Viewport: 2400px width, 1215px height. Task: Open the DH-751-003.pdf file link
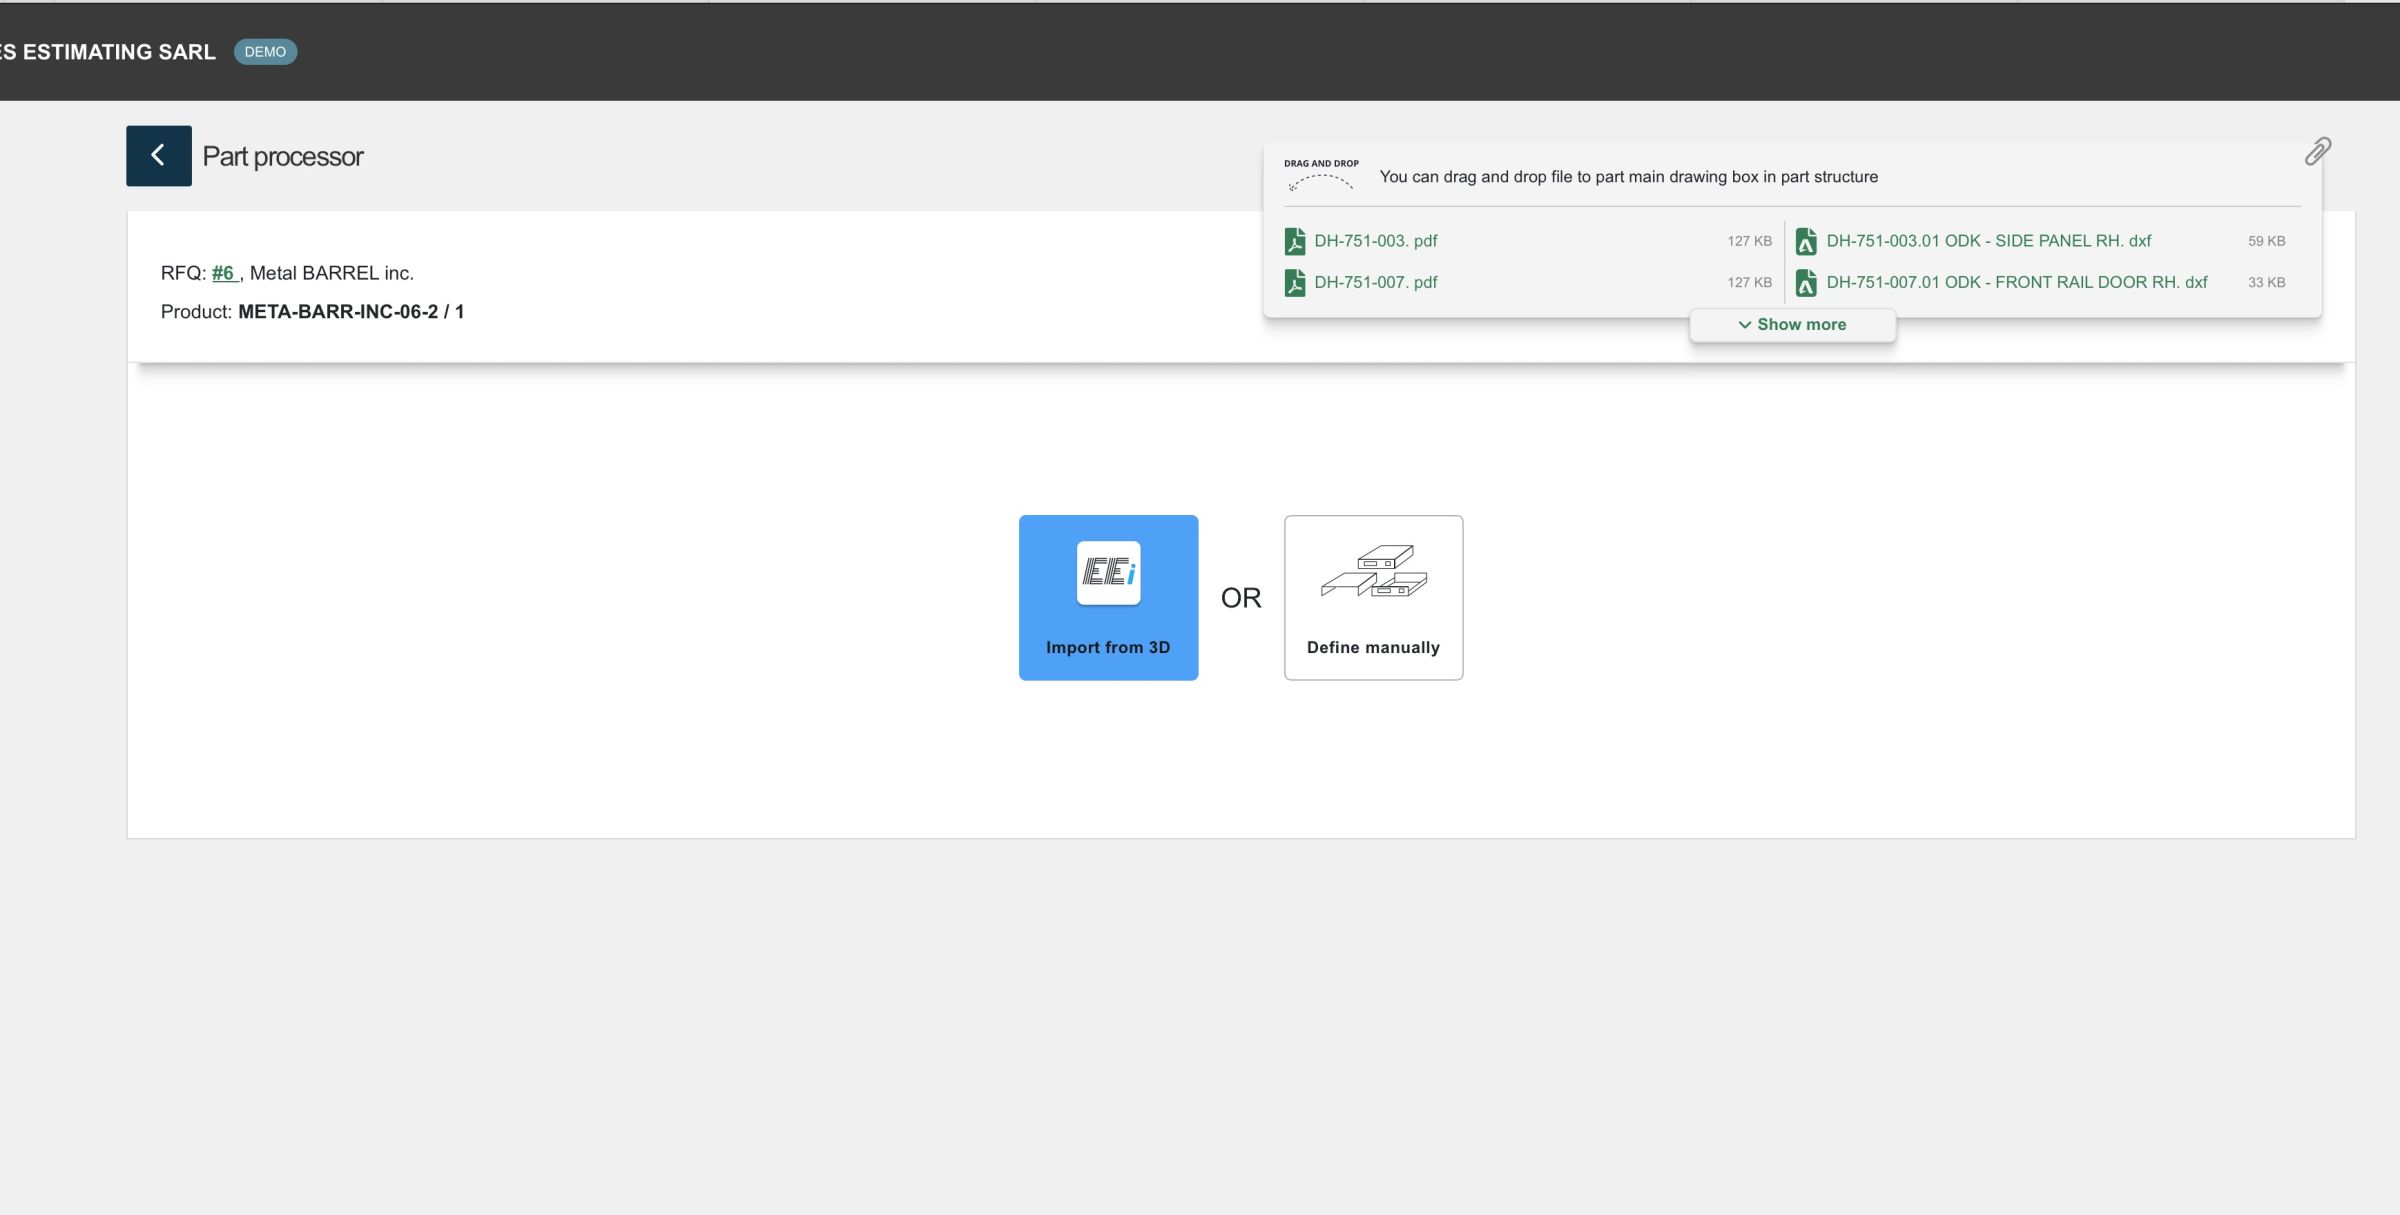point(1375,241)
